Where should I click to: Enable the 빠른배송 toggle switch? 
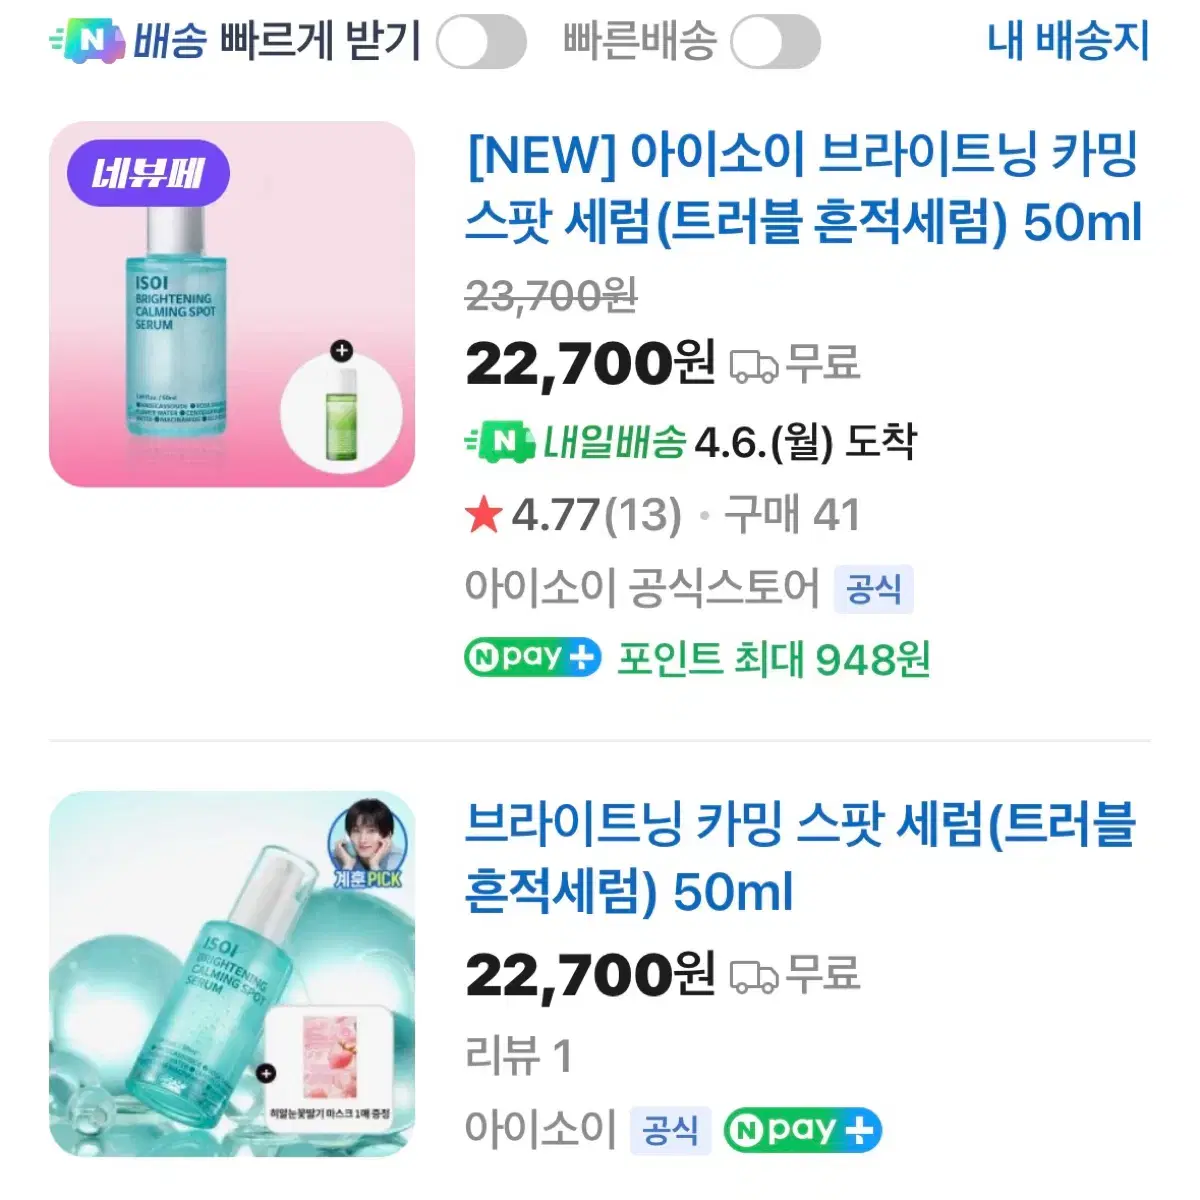pos(775,43)
